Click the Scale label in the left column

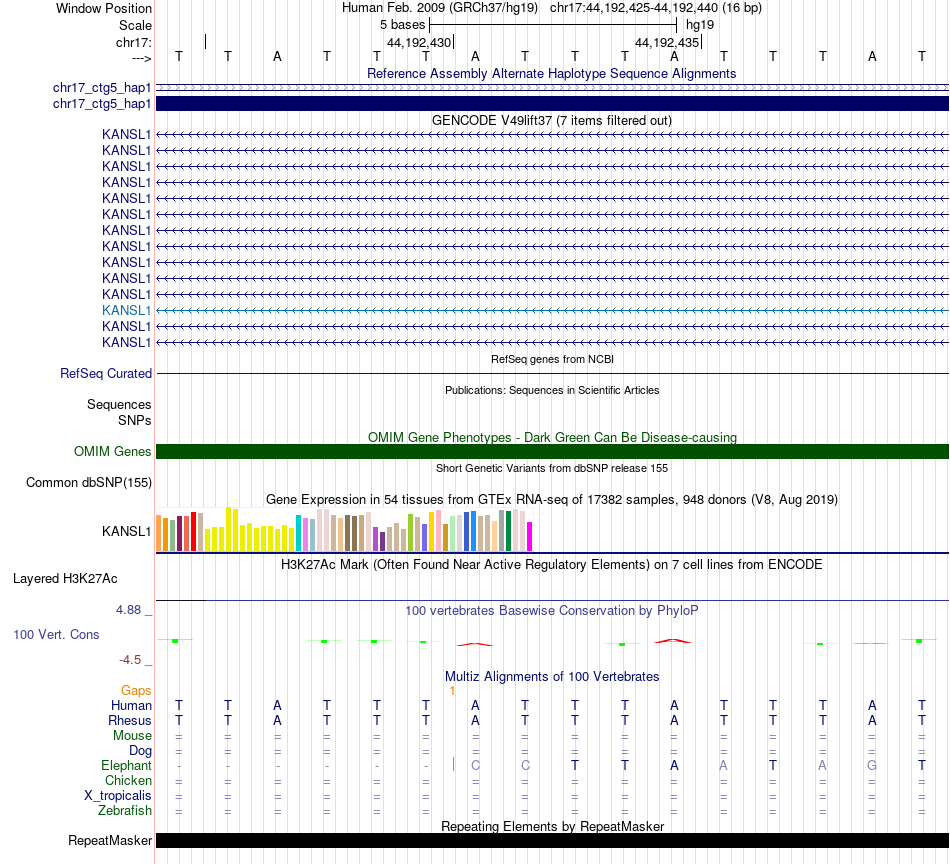[135, 25]
